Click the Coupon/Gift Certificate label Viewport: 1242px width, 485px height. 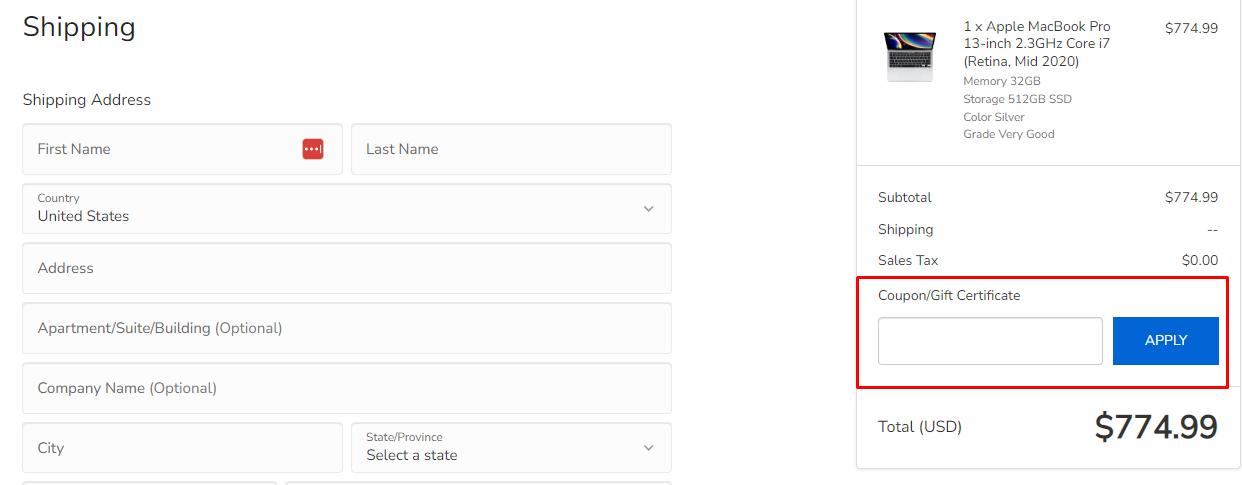(949, 296)
